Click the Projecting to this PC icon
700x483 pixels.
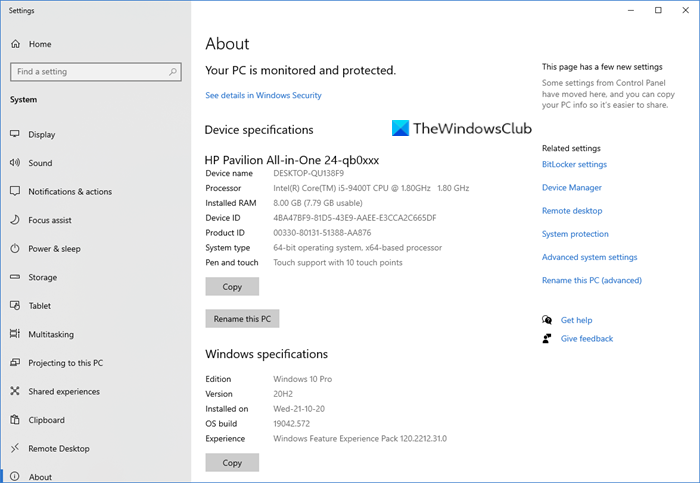15,362
